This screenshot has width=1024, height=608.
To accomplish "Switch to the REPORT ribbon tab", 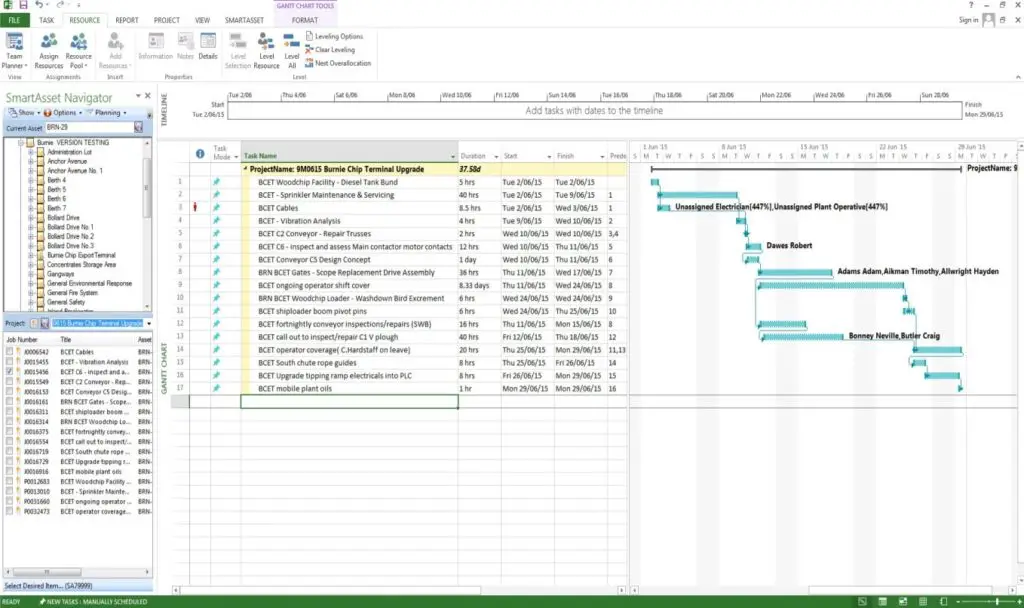I will coord(127,20).
